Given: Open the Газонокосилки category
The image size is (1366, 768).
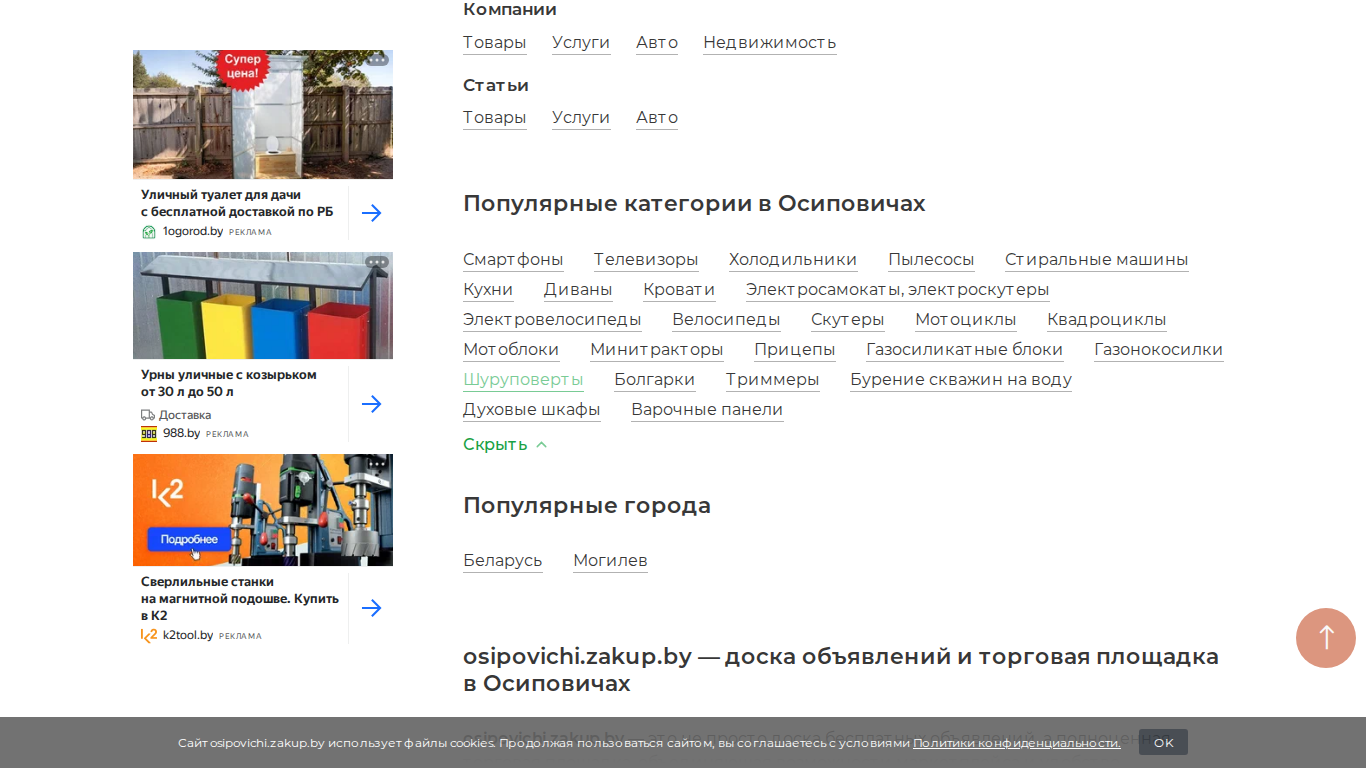Looking at the screenshot, I should [1158, 349].
